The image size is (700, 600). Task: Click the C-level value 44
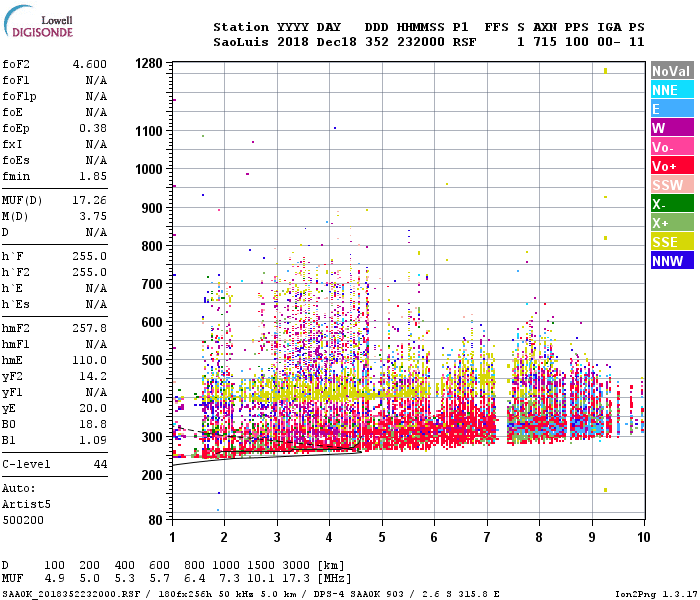coord(100,464)
